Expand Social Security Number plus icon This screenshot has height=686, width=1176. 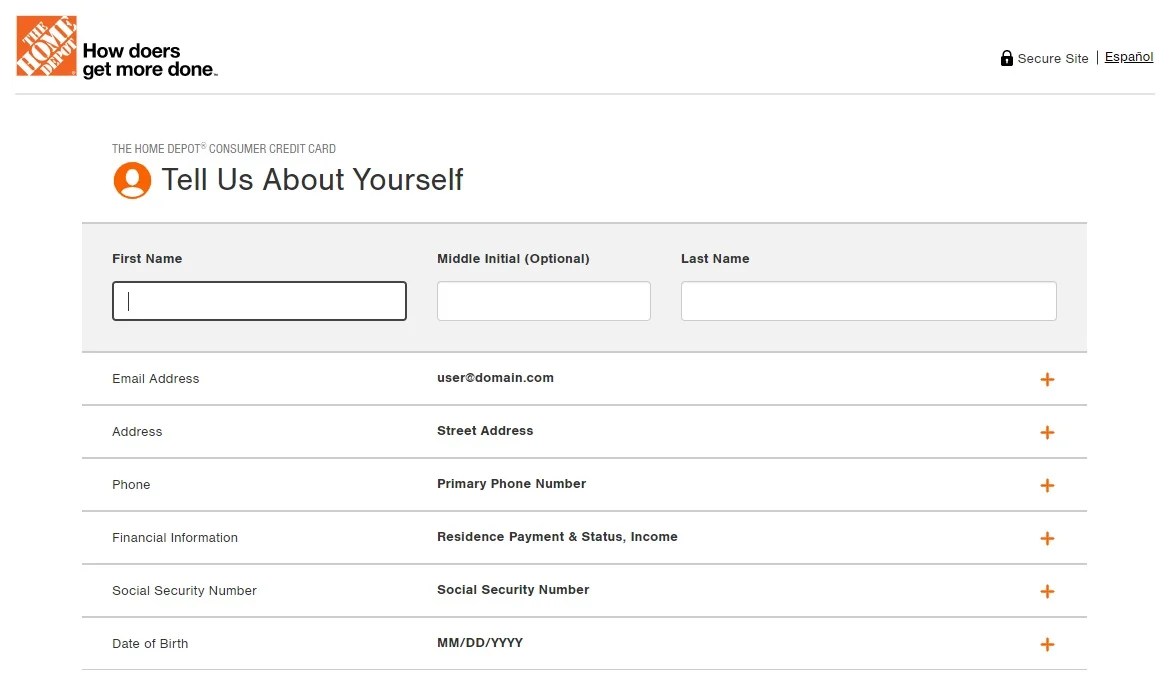[x=1047, y=592]
